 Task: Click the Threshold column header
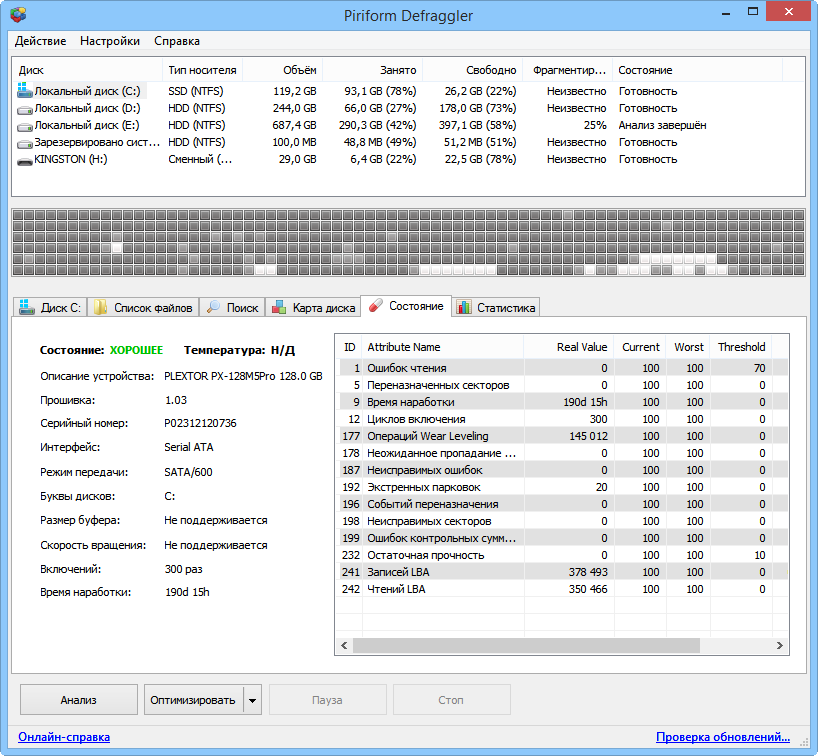click(741, 347)
